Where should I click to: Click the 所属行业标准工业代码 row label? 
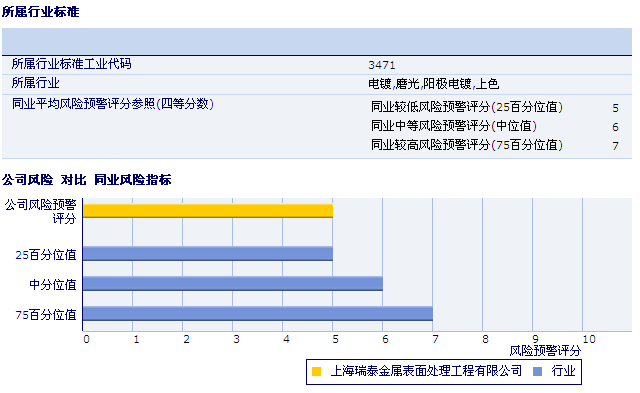(71, 64)
